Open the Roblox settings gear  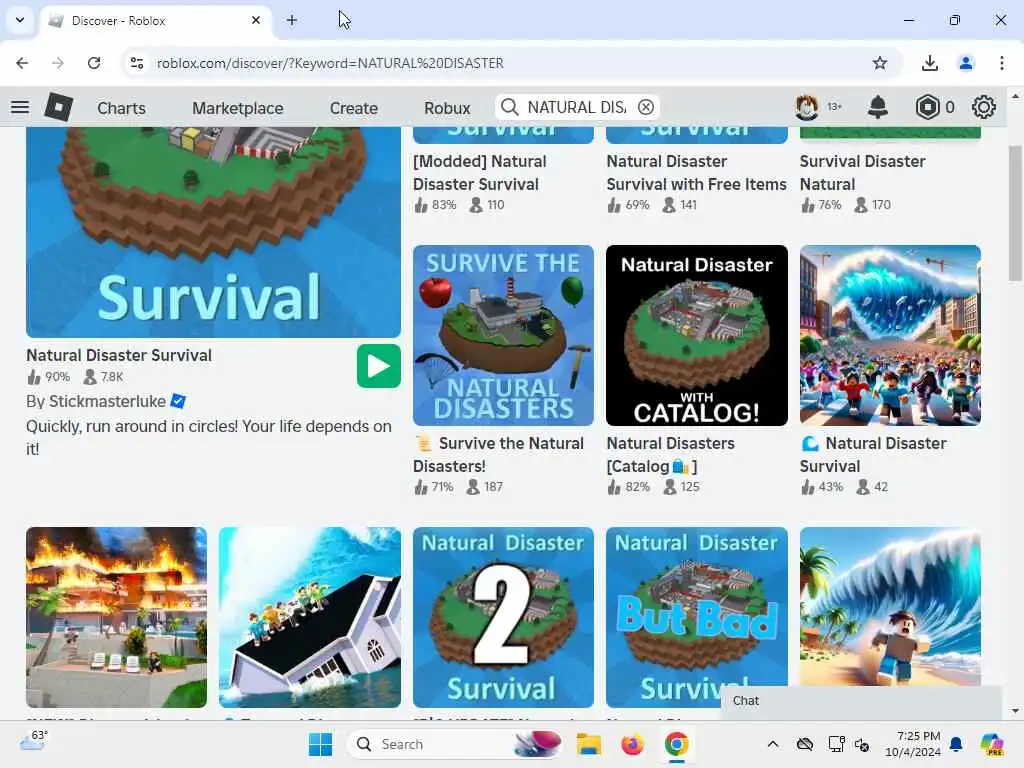click(984, 107)
